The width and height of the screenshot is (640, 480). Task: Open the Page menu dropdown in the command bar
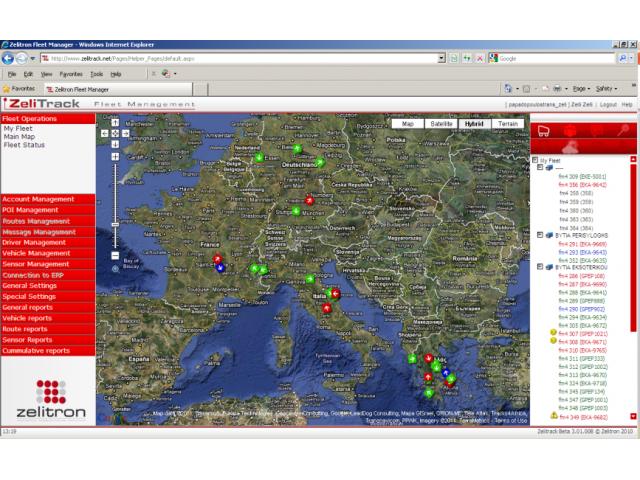(581, 89)
